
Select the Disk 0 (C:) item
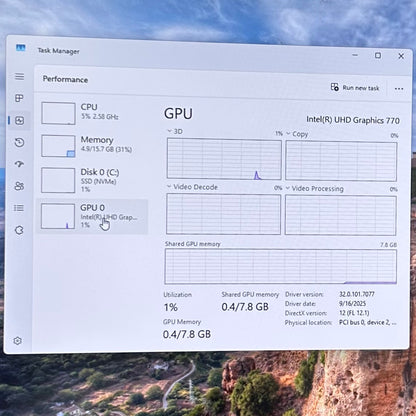click(92, 180)
